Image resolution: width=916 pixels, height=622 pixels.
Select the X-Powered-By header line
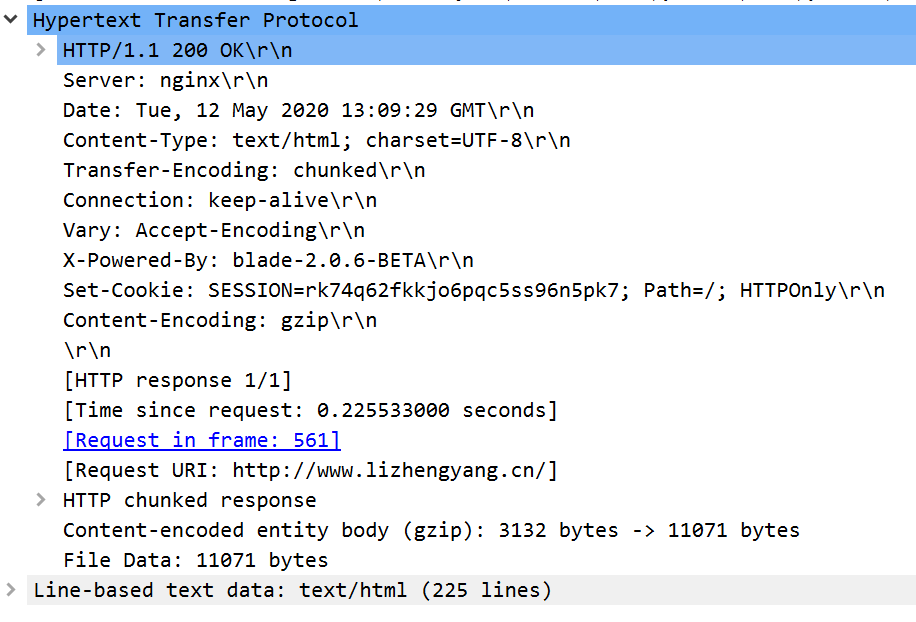250,260
